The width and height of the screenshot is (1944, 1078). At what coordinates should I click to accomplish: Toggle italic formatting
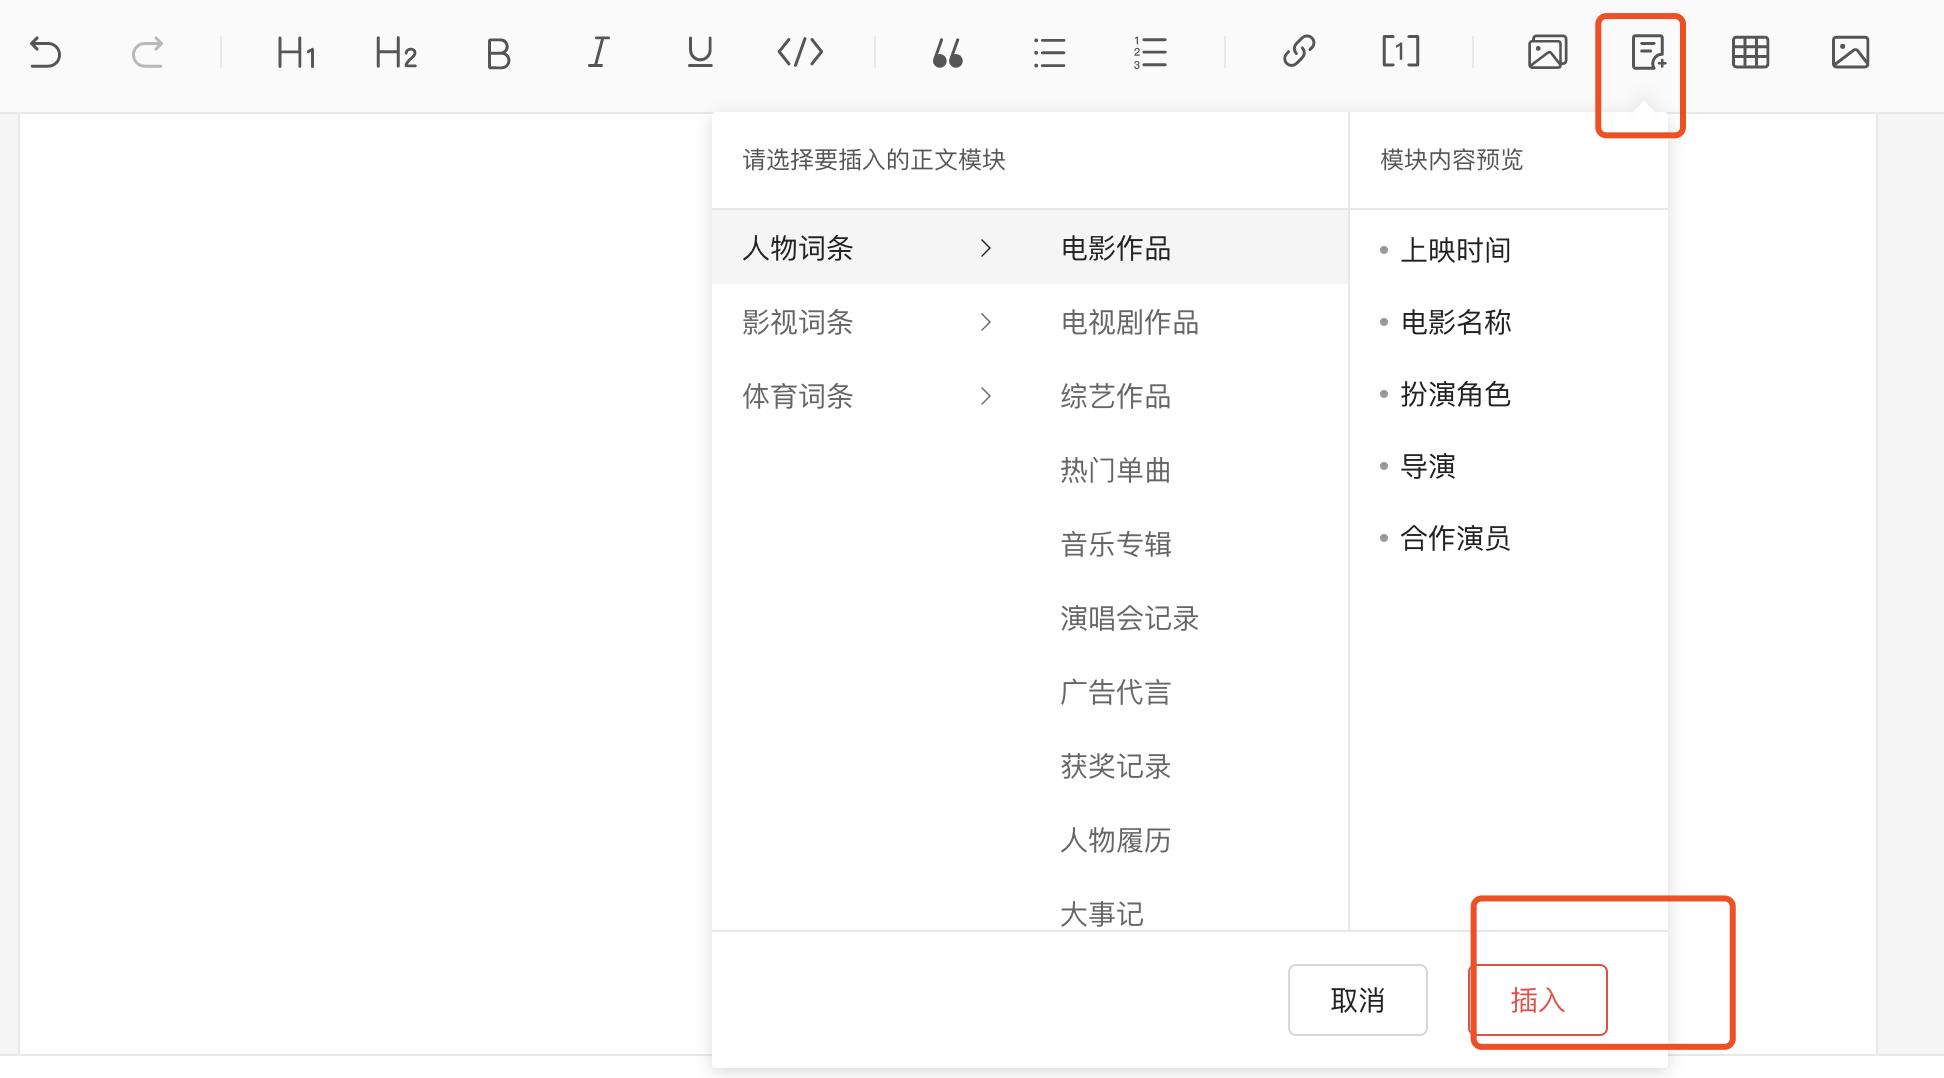[x=597, y=53]
